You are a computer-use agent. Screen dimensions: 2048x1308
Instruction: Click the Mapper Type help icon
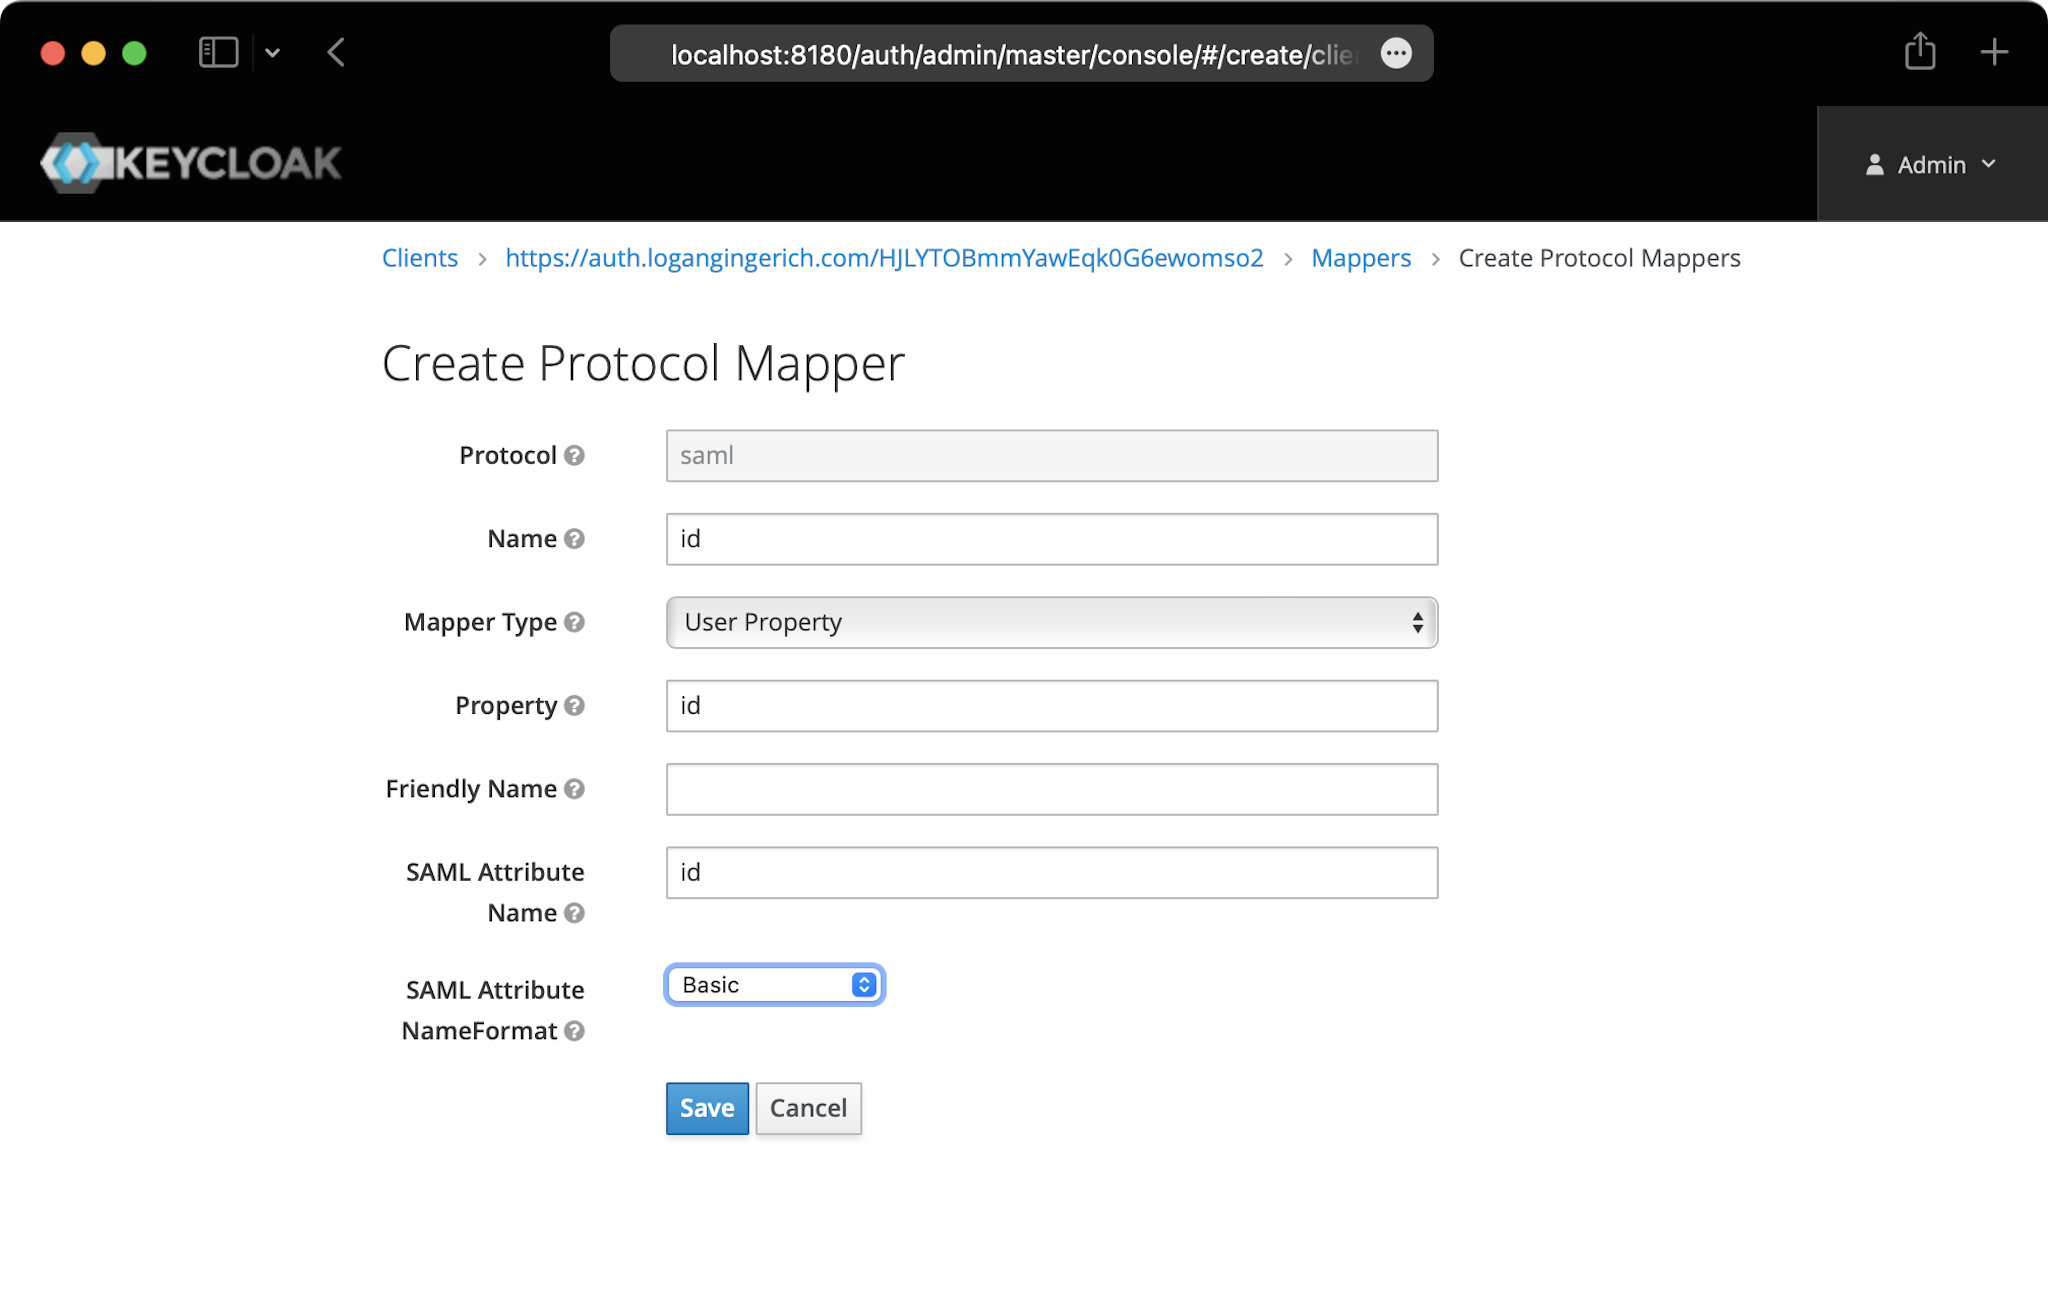point(574,622)
